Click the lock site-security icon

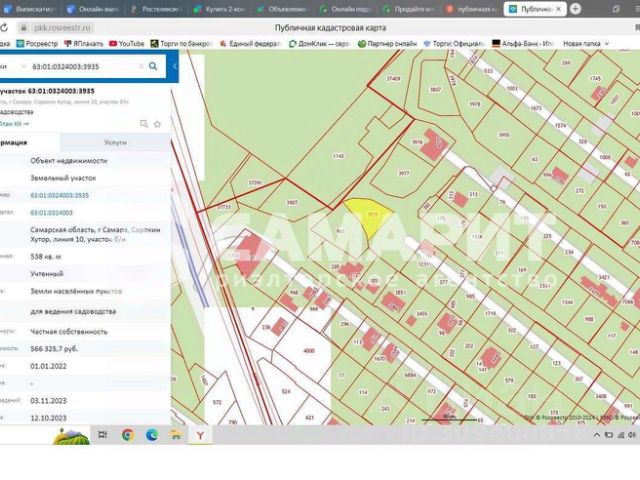coord(24,28)
